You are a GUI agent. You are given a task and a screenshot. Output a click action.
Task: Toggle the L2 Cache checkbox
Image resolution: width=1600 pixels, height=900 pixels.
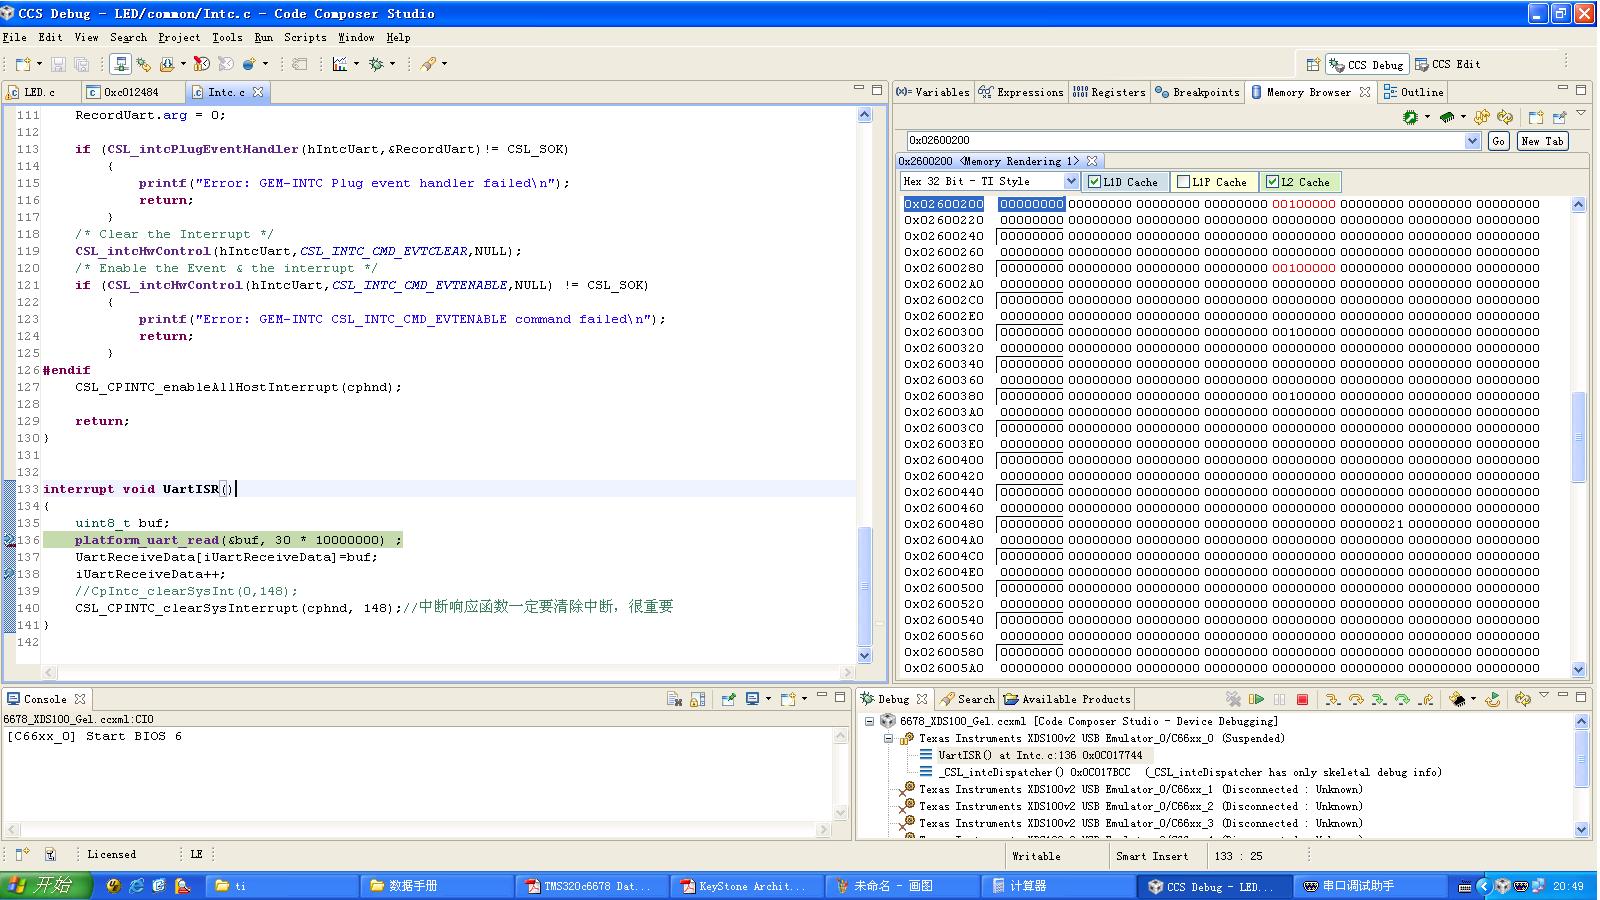coord(1272,182)
